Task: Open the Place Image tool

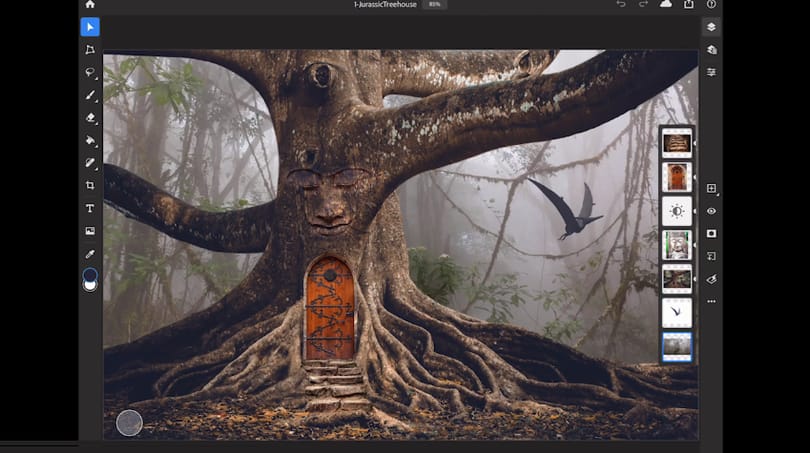Action: tap(90, 231)
